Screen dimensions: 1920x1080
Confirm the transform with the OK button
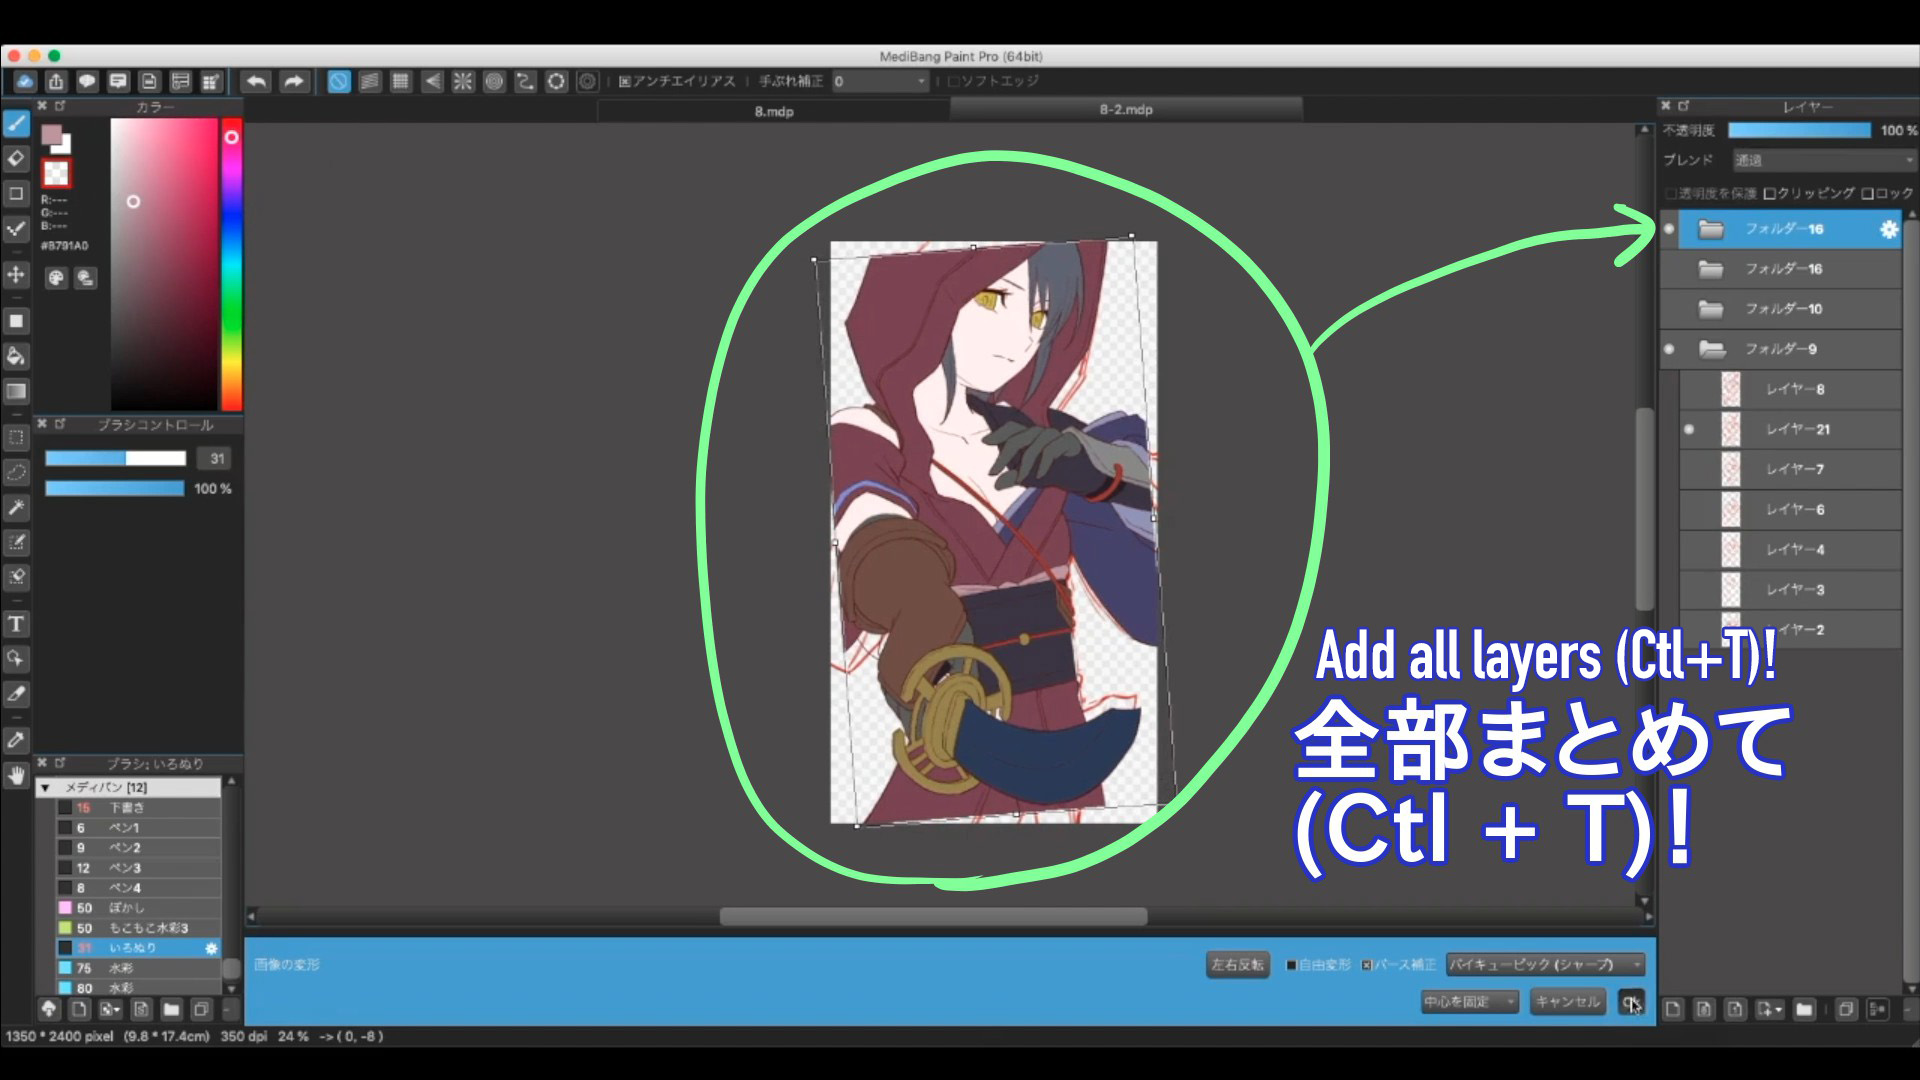click(x=1631, y=1001)
